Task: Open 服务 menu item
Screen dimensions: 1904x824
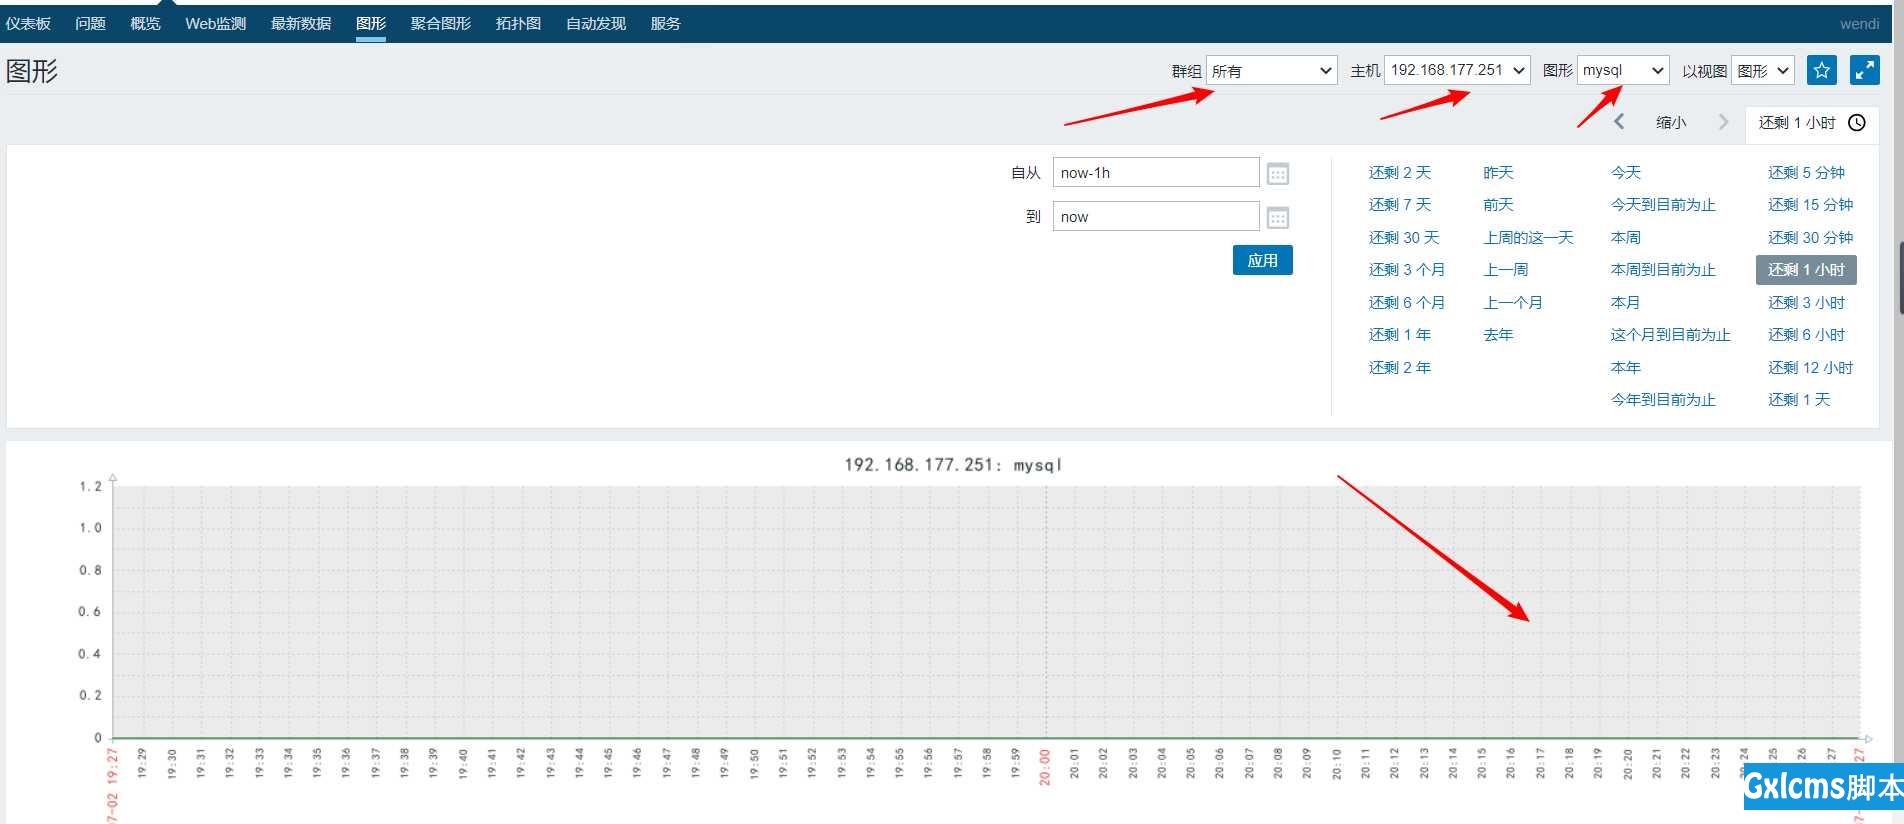Action: click(665, 23)
